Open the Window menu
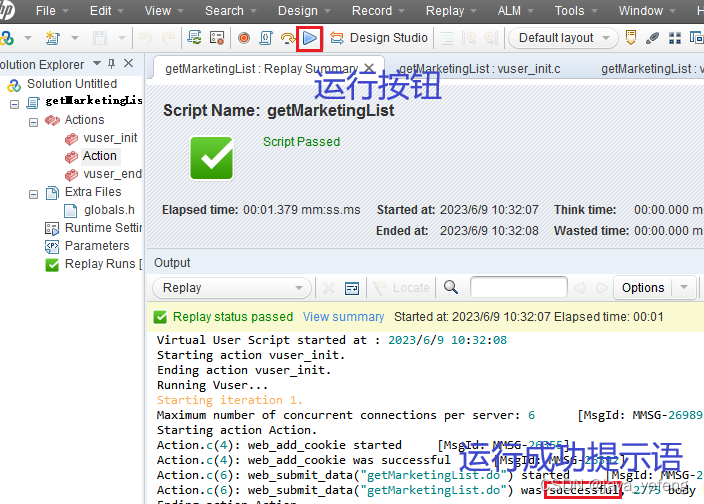704x504 pixels. coord(647,11)
